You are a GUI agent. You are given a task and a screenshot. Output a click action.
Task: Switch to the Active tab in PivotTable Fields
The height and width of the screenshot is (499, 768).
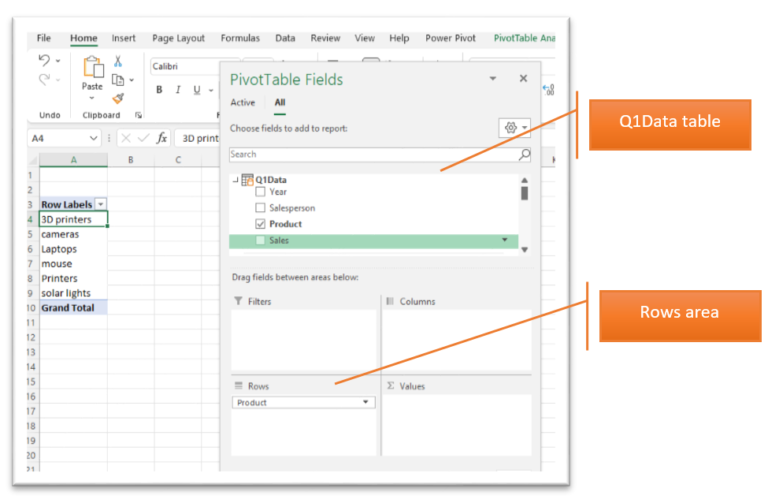click(x=242, y=102)
